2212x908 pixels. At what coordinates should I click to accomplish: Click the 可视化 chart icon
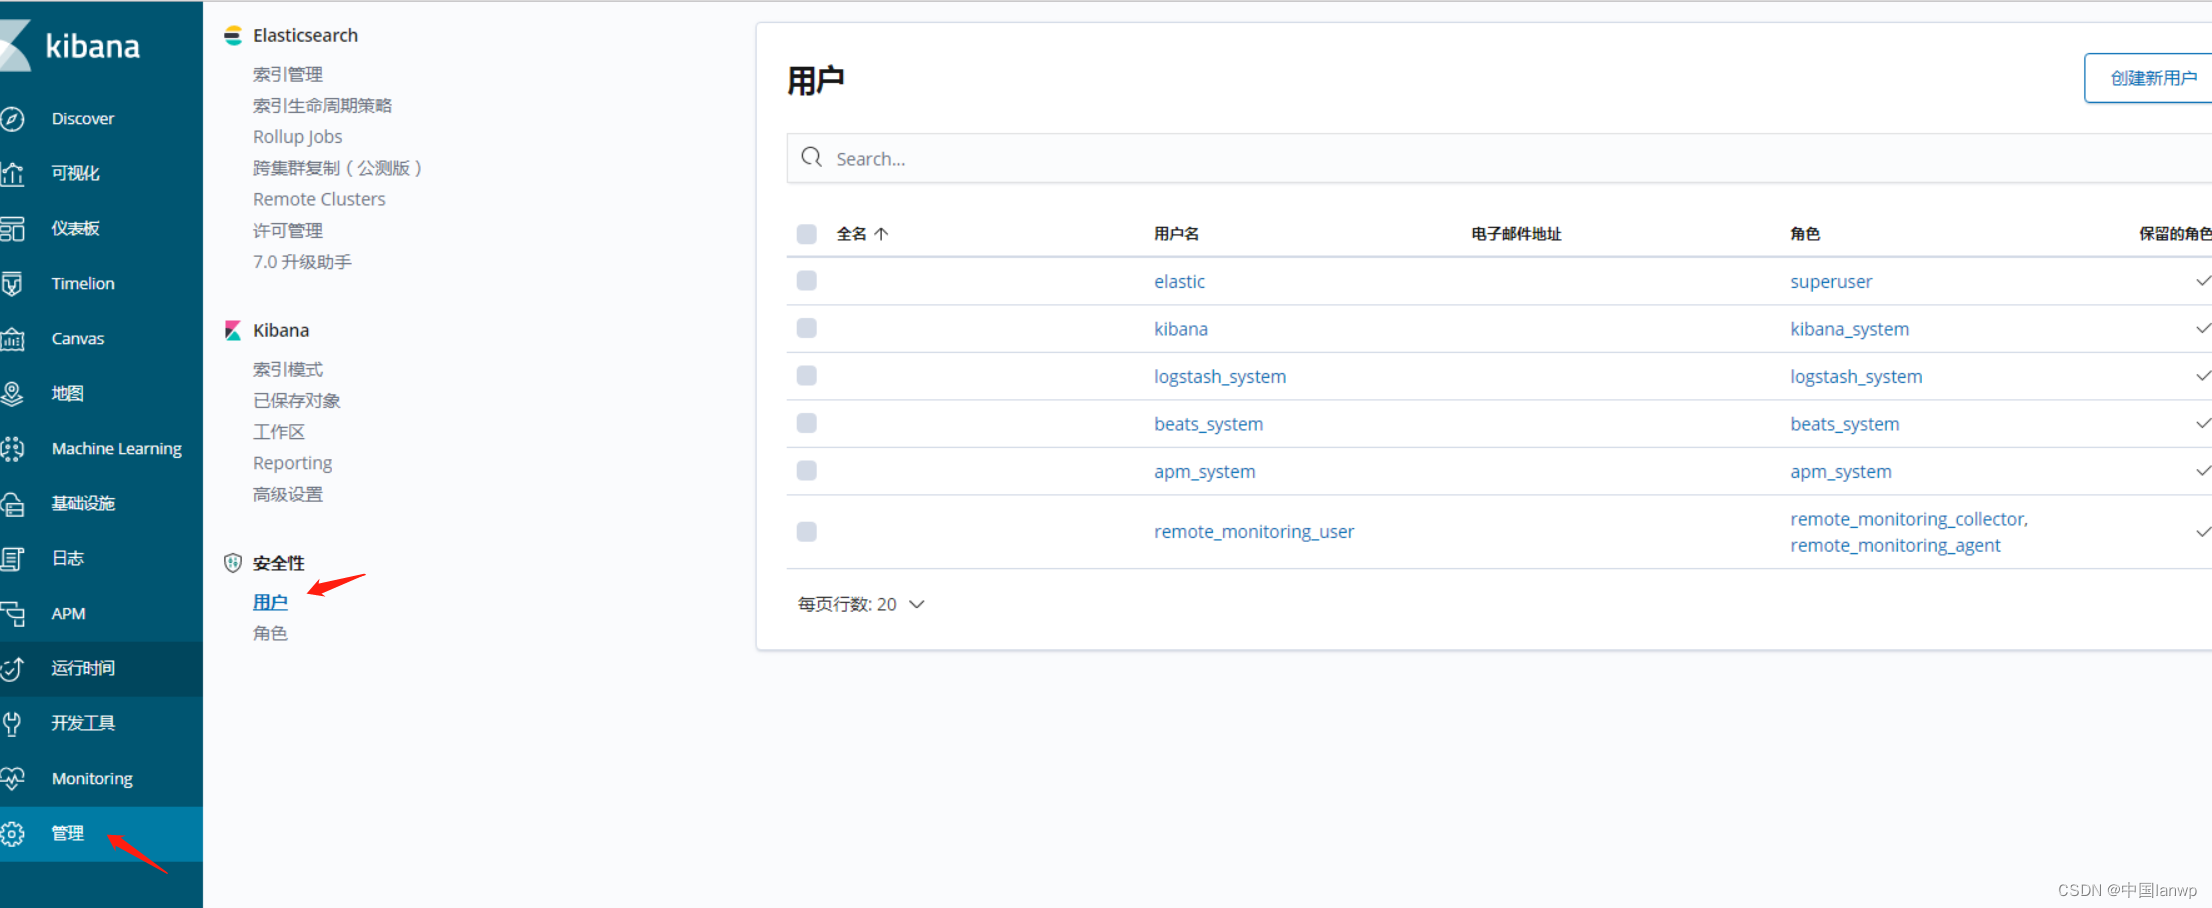pos(12,174)
